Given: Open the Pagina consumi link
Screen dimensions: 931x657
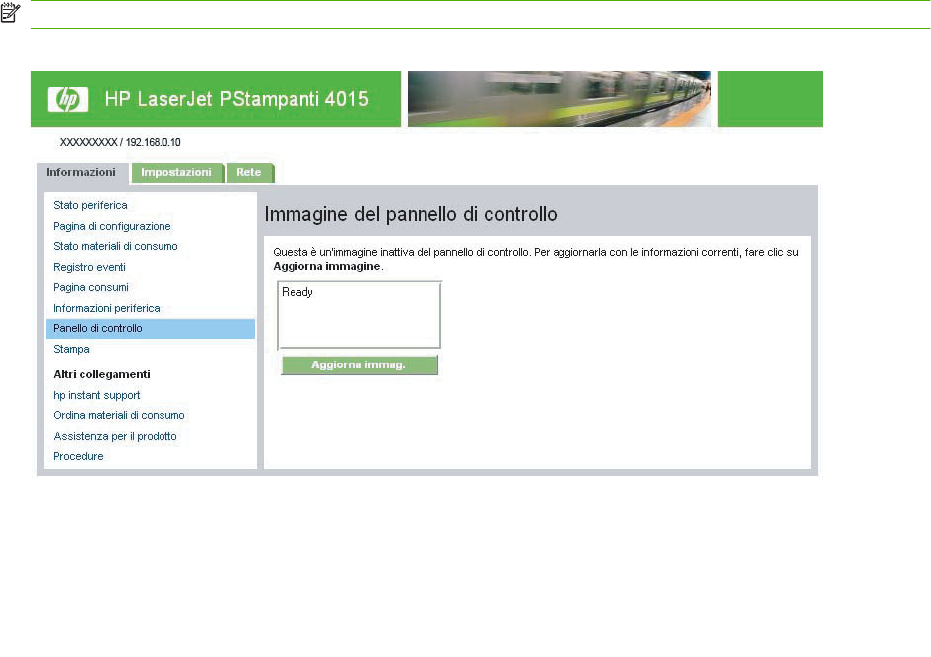Looking at the screenshot, I should [x=91, y=287].
